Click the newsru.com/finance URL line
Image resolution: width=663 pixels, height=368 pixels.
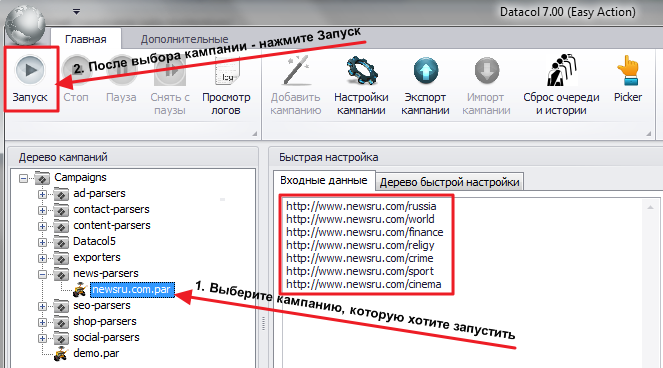tap(364, 233)
